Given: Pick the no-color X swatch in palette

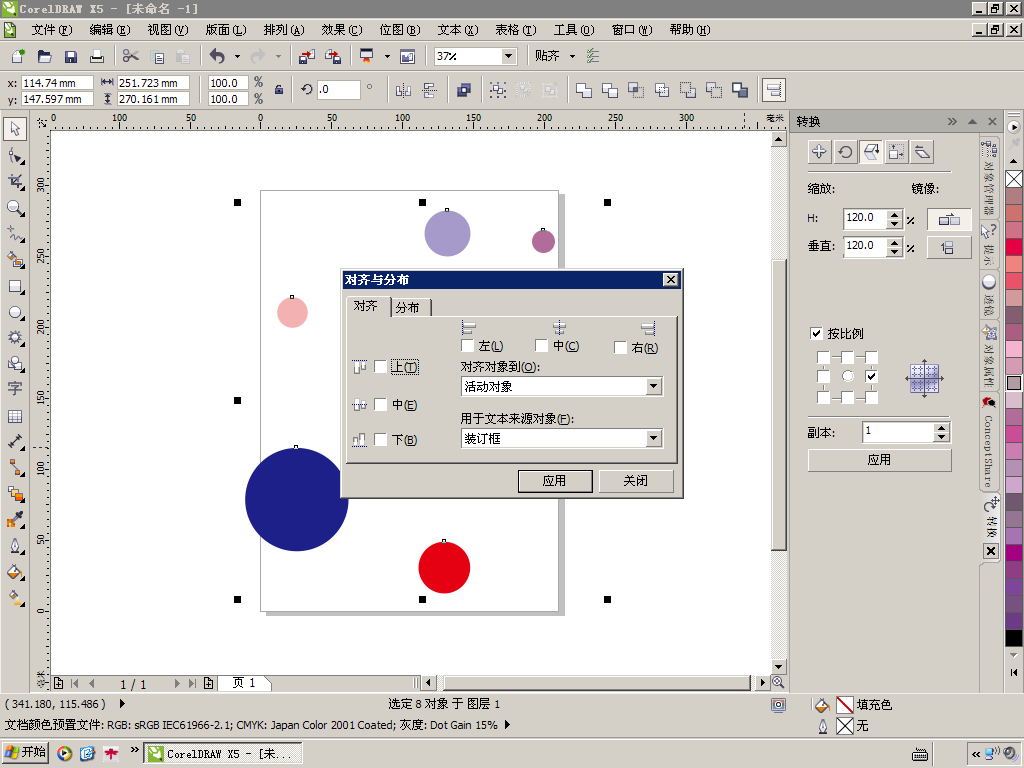Looking at the screenshot, I should tap(1014, 179).
